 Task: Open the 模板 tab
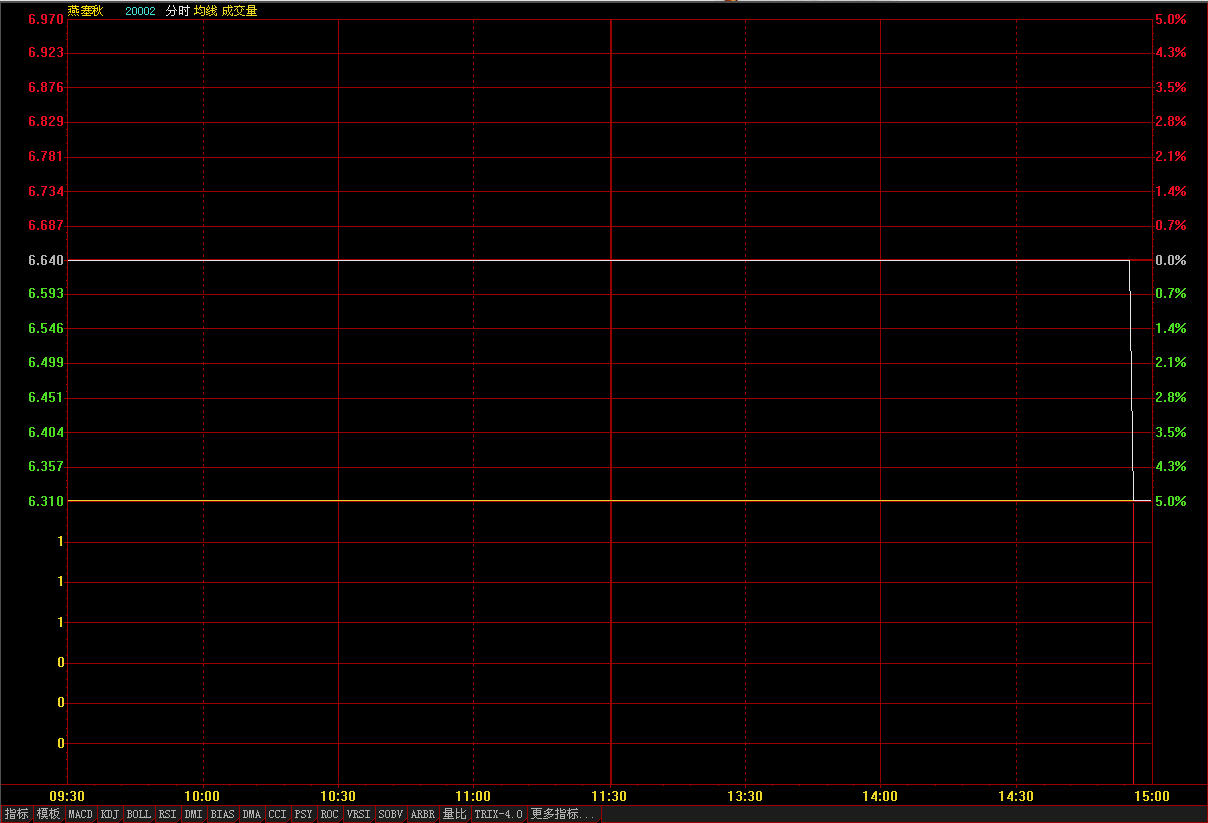pos(48,814)
